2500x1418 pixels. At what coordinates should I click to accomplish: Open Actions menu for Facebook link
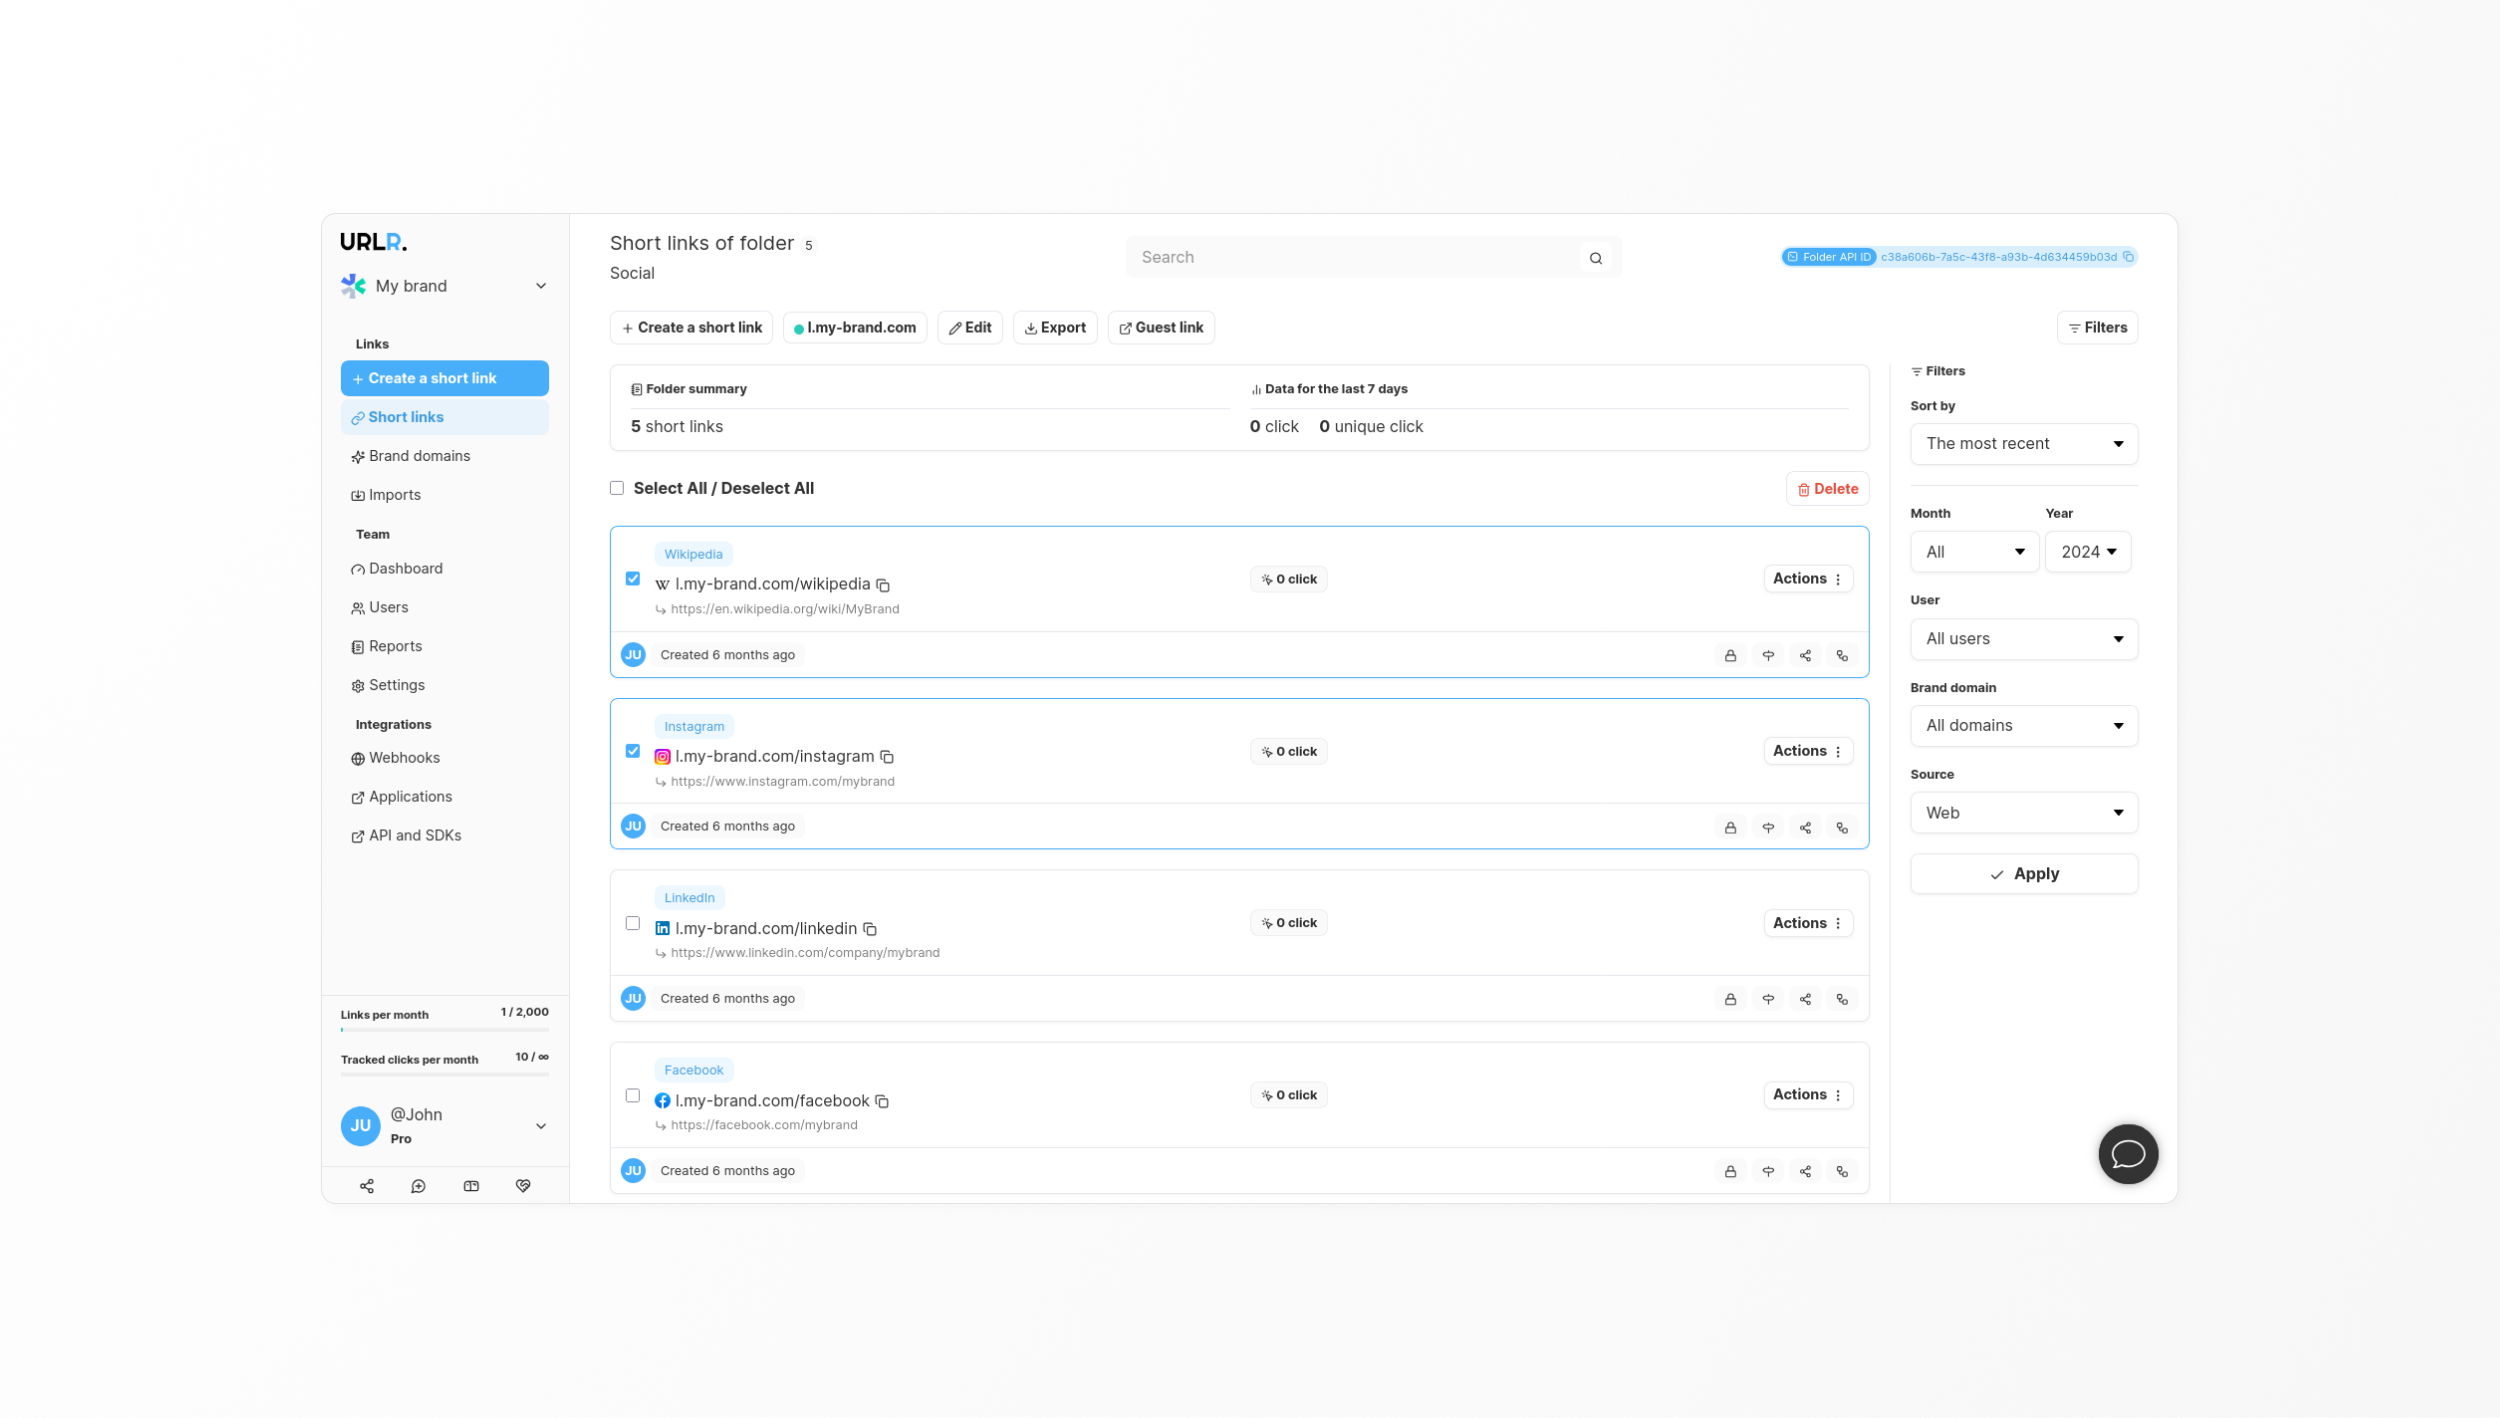click(1808, 1095)
